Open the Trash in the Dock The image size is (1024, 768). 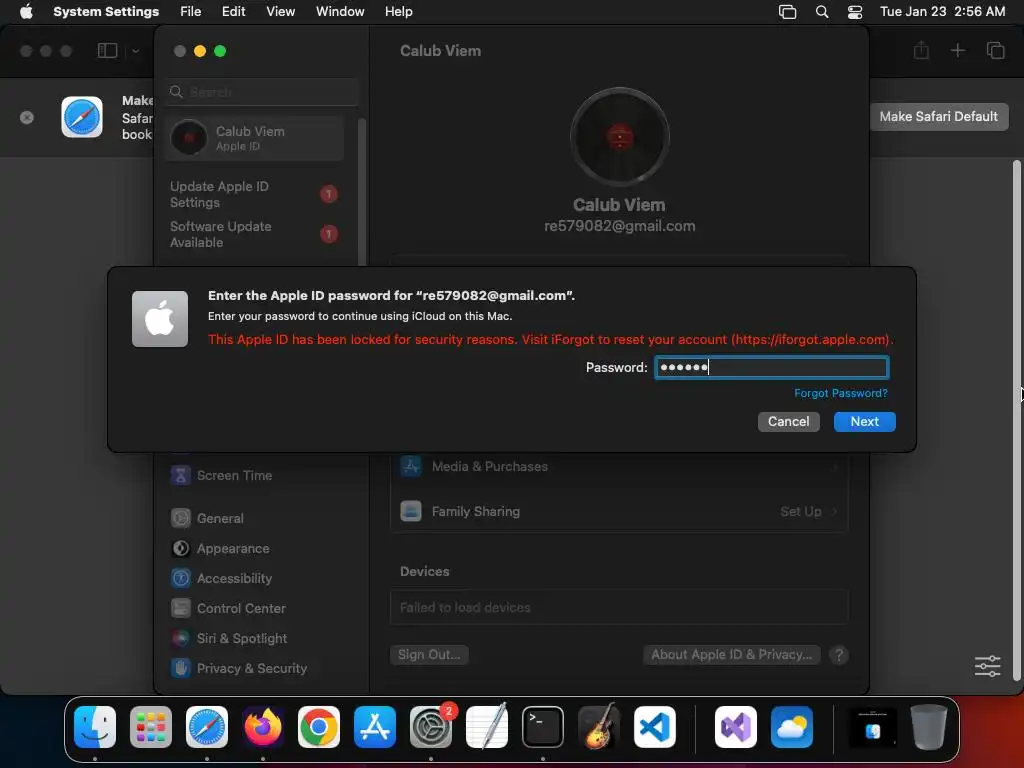tap(929, 727)
